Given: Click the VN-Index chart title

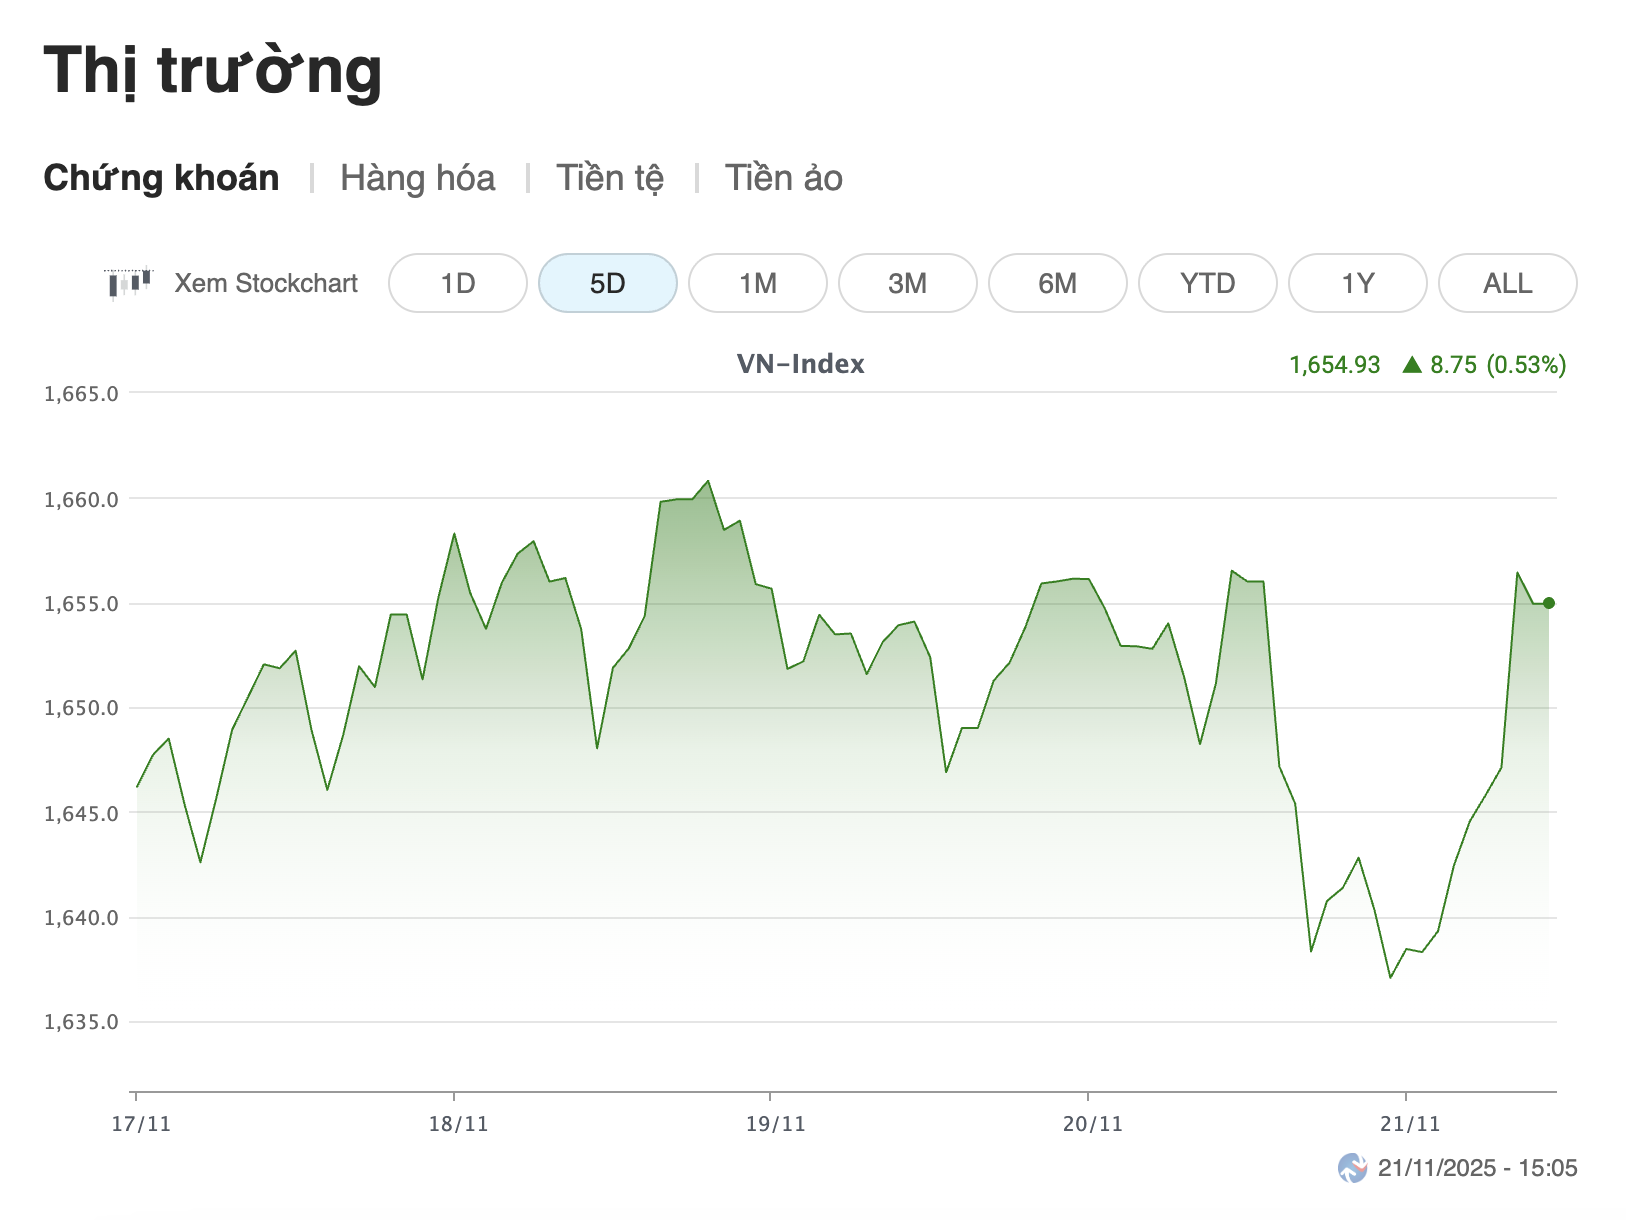Looking at the screenshot, I should (x=800, y=364).
